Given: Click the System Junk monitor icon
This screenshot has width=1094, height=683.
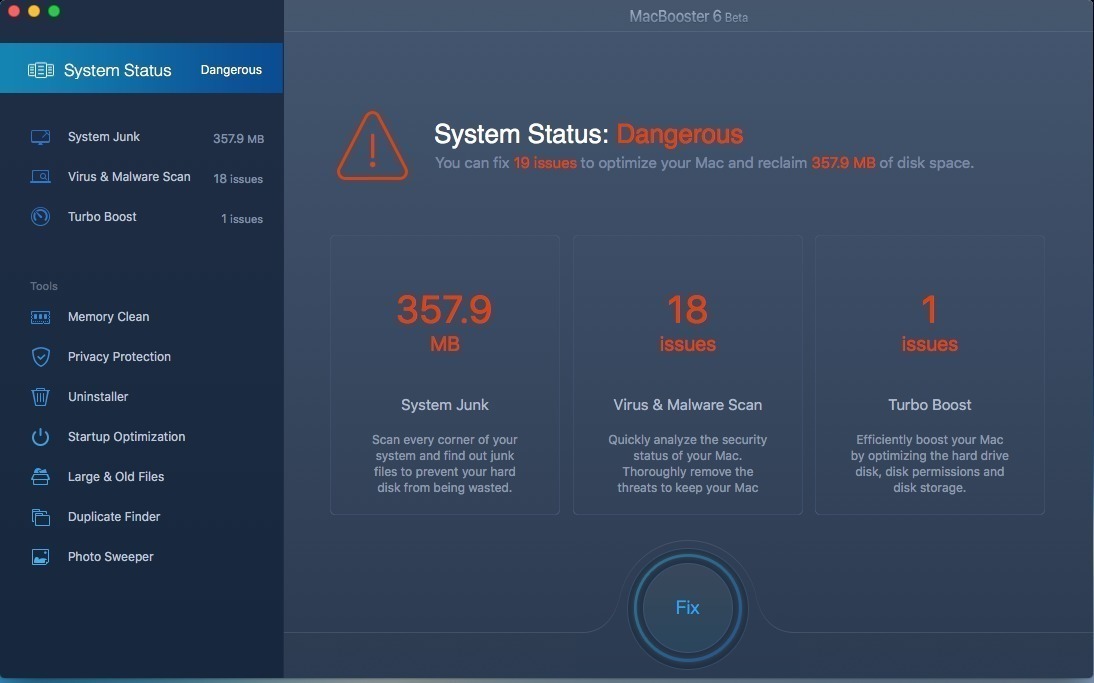Looking at the screenshot, I should pyautogui.click(x=40, y=137).
